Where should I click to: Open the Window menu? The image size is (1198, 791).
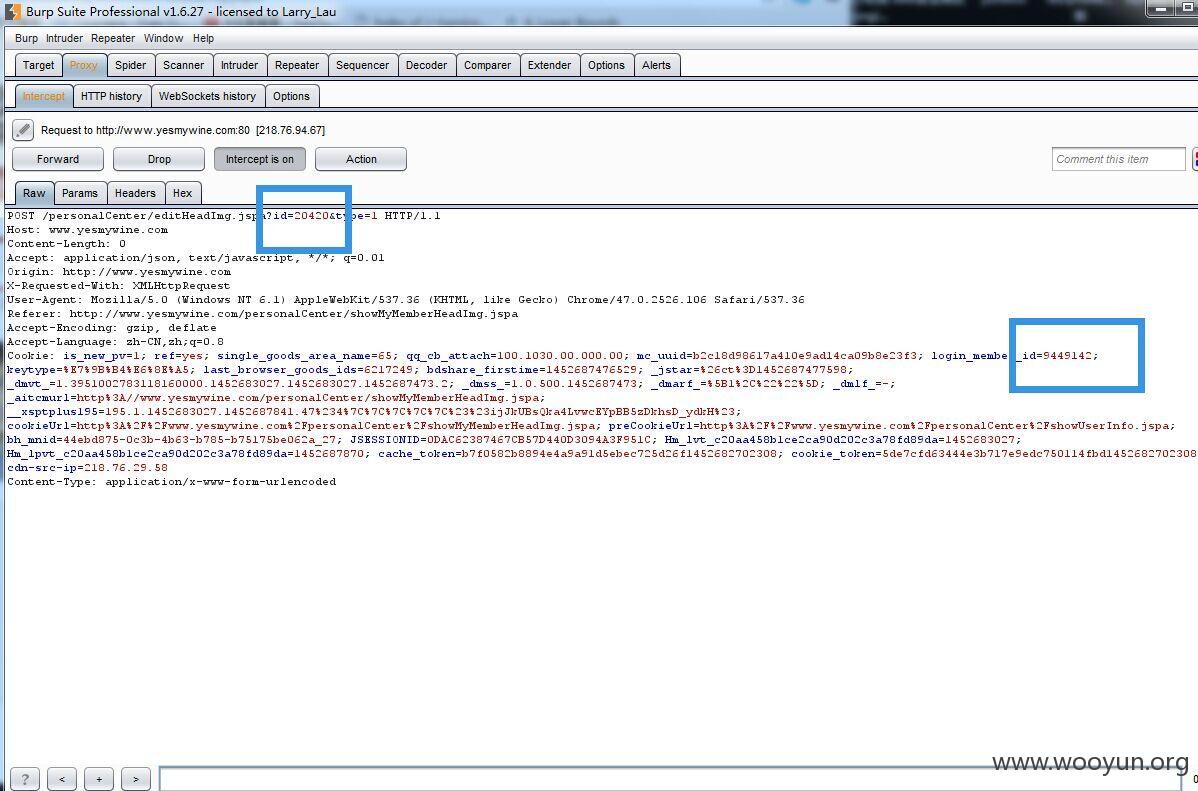(x=164, y=38)
